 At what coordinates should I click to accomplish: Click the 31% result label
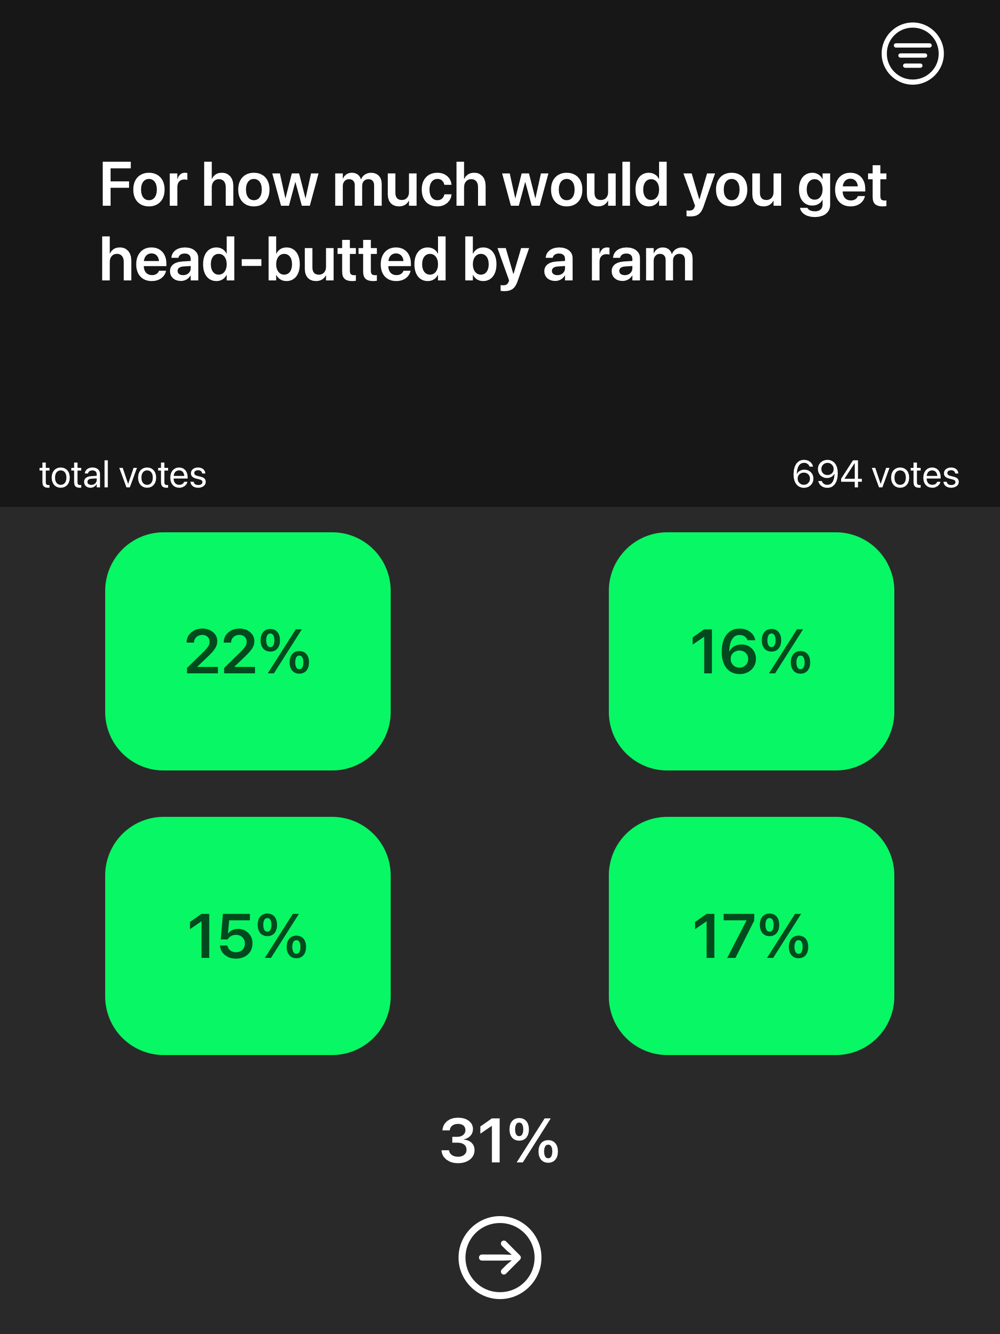point(500,1141)
